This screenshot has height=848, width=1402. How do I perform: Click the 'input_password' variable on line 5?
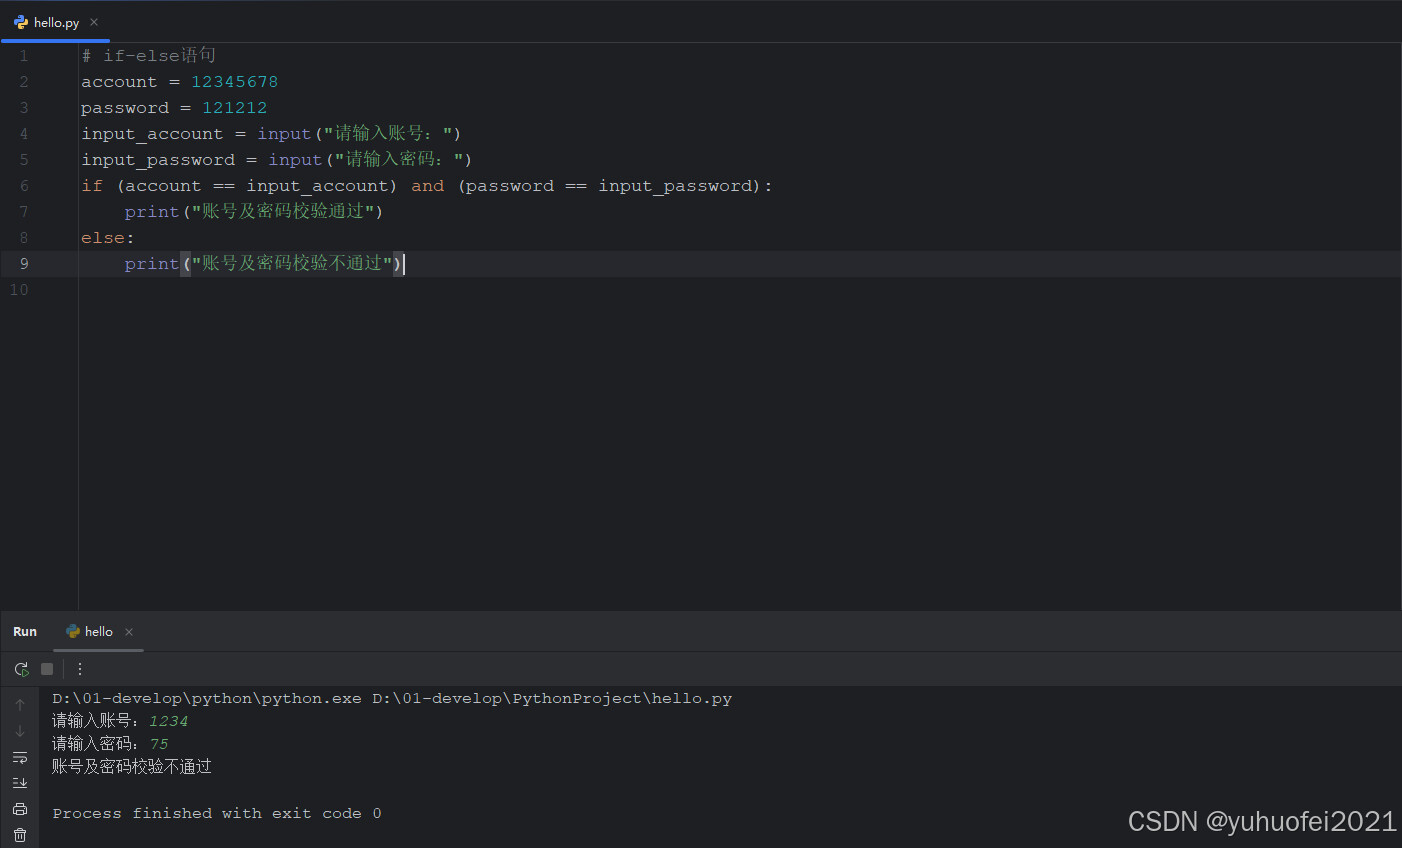[x=158, y=160]
